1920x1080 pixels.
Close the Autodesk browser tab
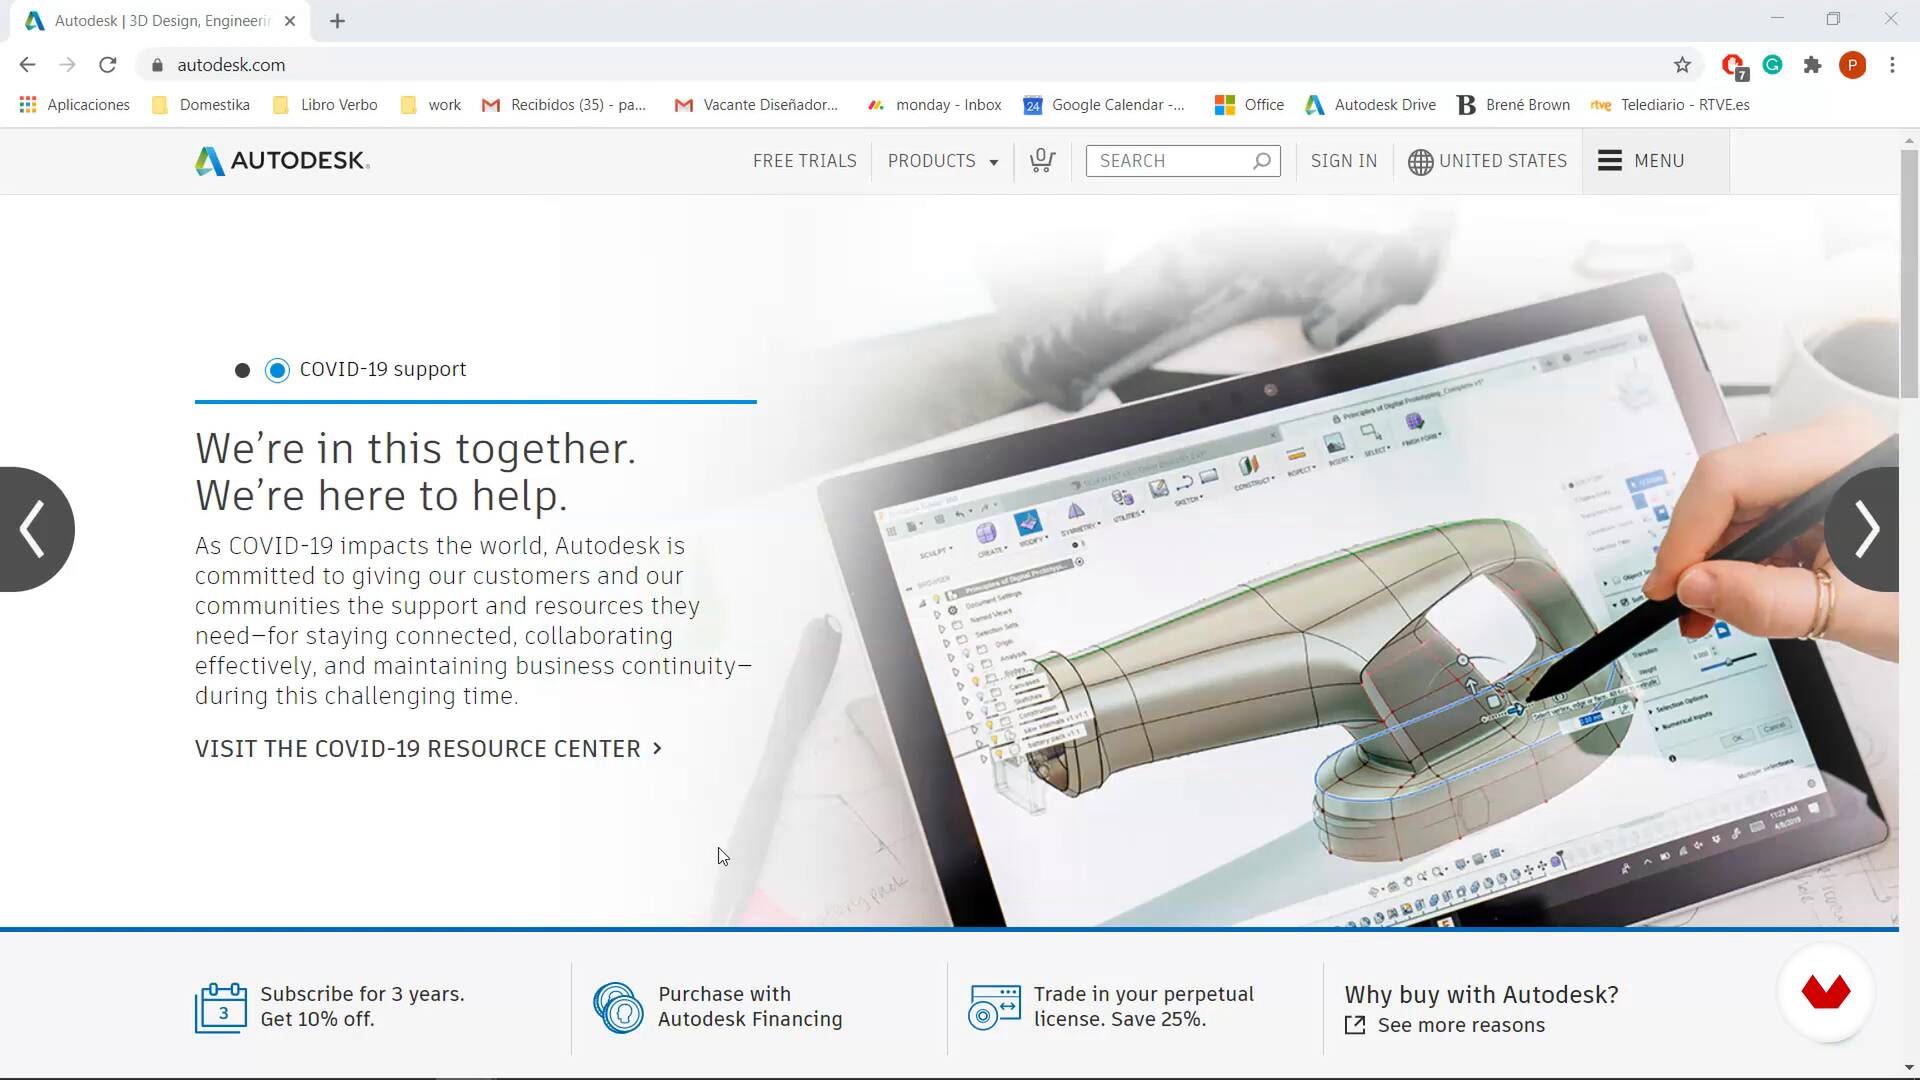(x=290, y=21)
